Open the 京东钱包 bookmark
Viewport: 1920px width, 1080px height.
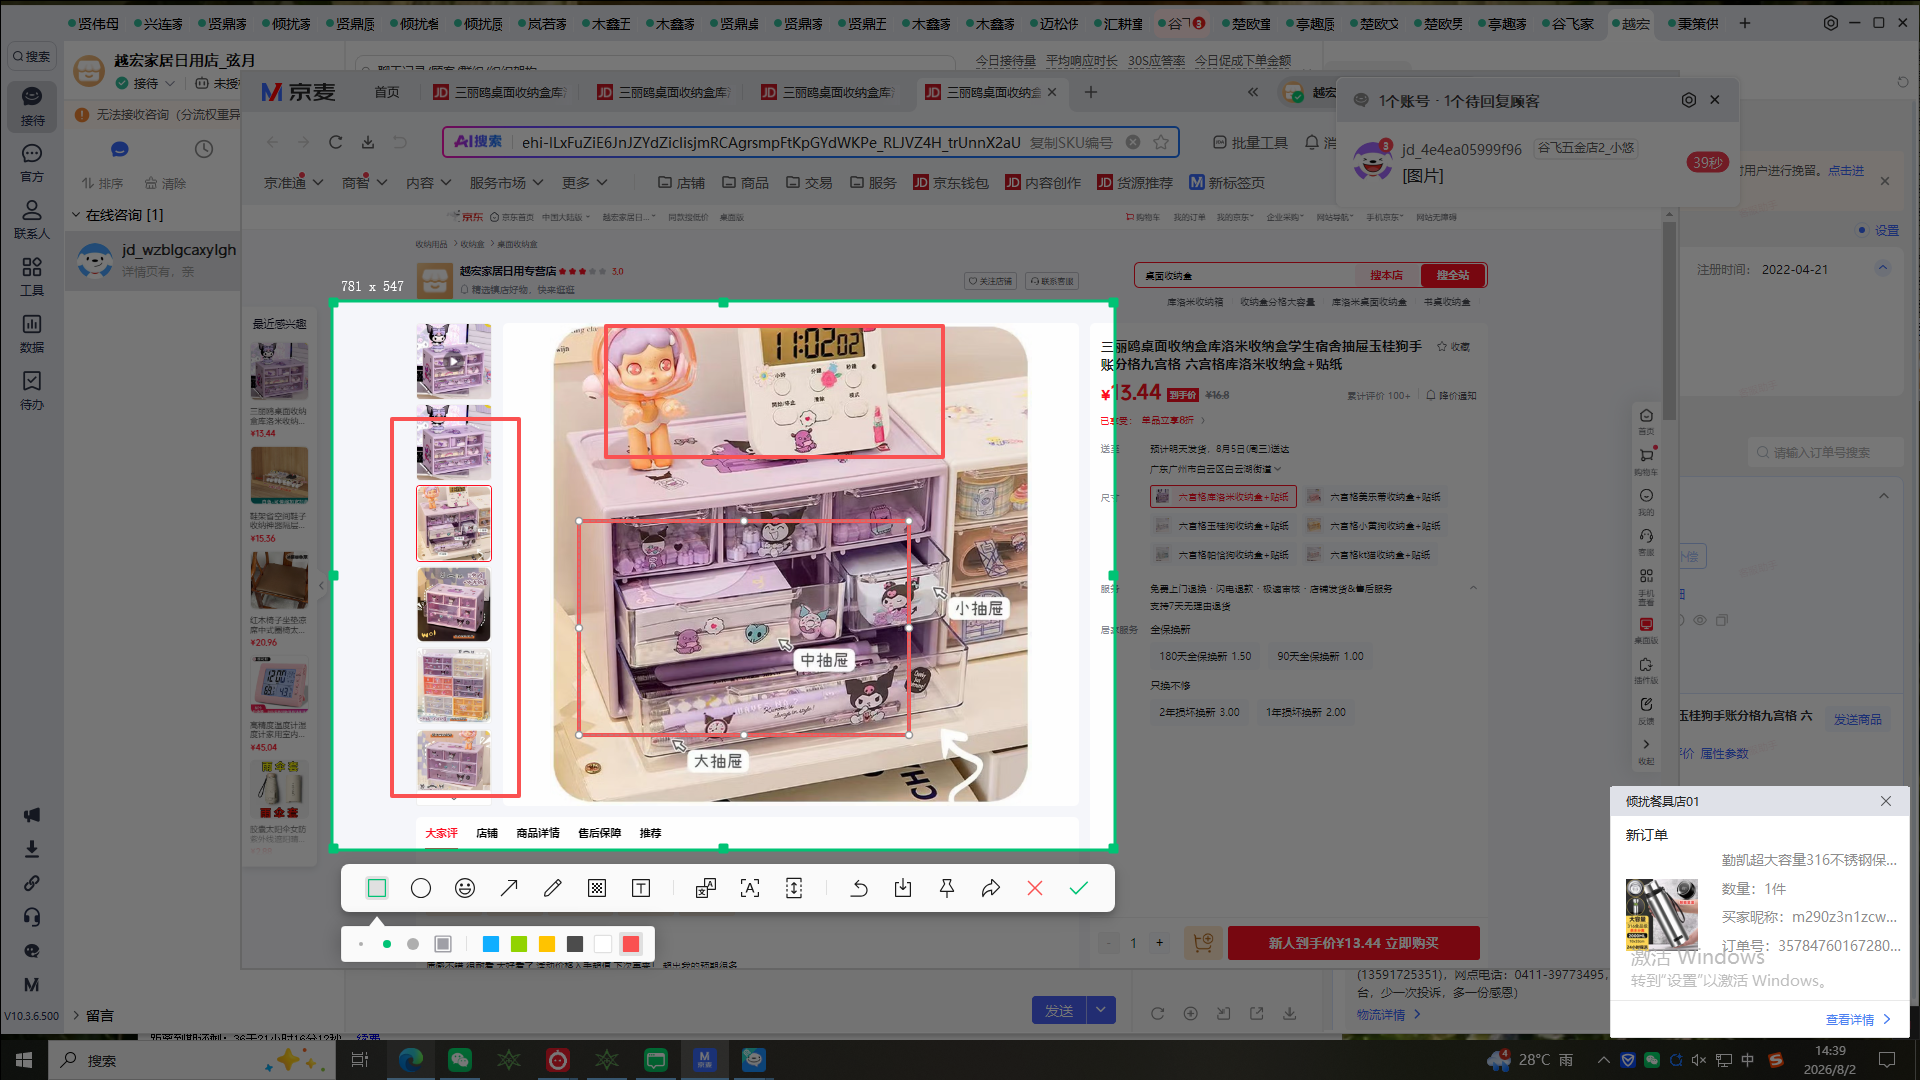tap(951, 183)
